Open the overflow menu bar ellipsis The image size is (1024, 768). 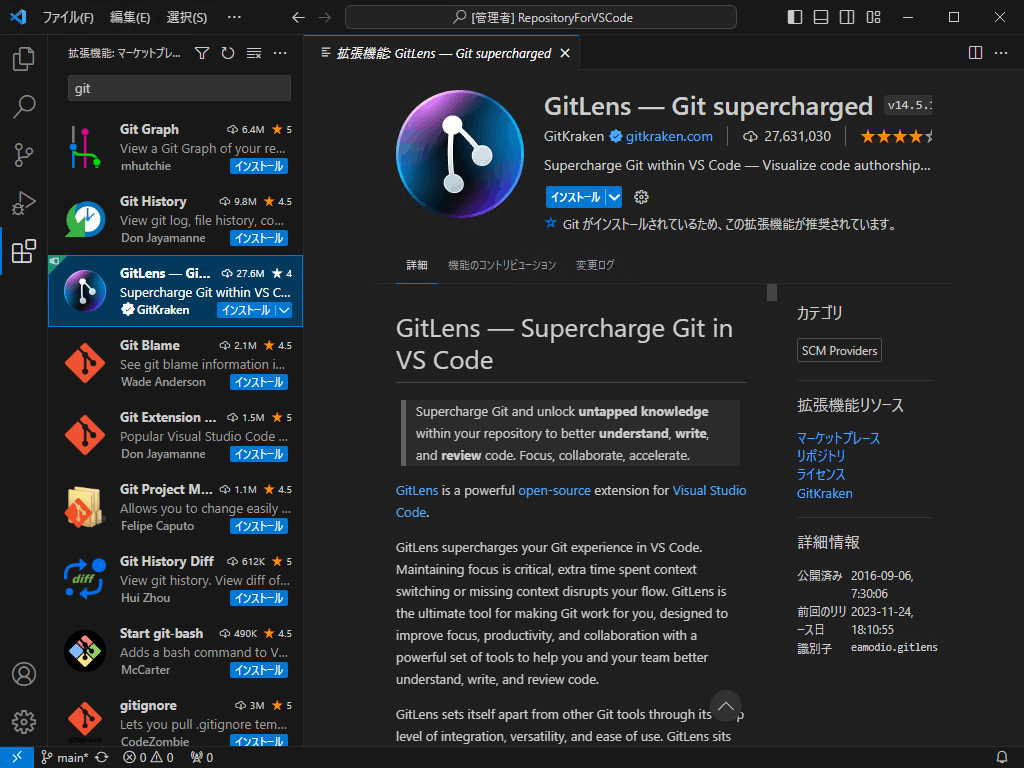tap(234, 18)
